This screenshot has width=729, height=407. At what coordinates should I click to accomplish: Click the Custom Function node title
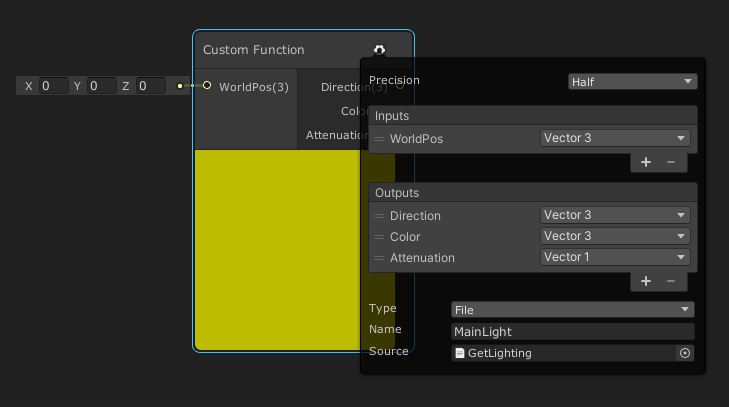click(x=254, y=50)
